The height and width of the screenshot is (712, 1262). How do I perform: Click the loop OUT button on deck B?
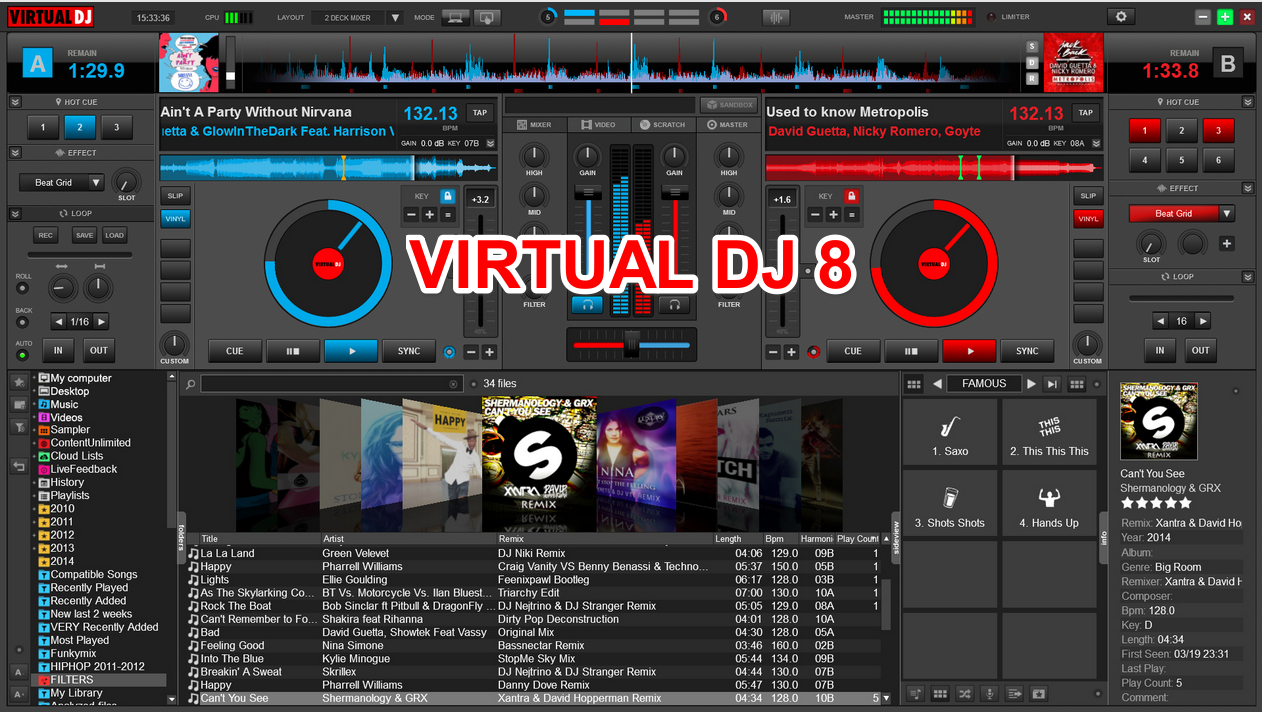(1201, 350)
